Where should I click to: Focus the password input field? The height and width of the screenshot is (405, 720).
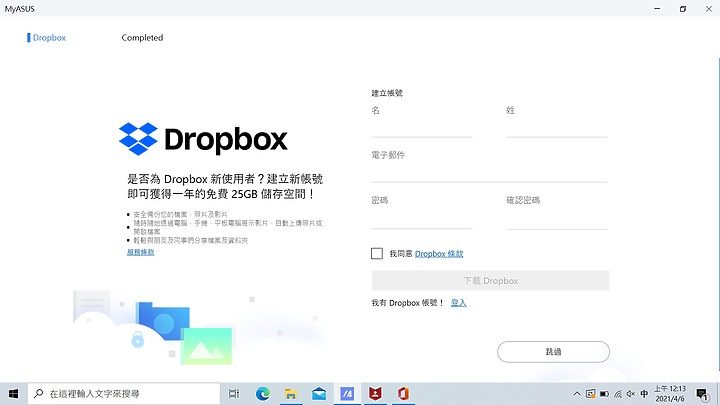coord(422,219)
